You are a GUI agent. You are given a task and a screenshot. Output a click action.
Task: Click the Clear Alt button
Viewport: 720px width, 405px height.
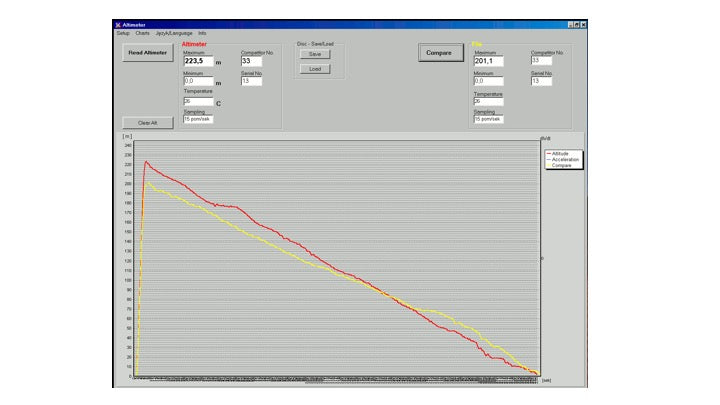point(148,122)
